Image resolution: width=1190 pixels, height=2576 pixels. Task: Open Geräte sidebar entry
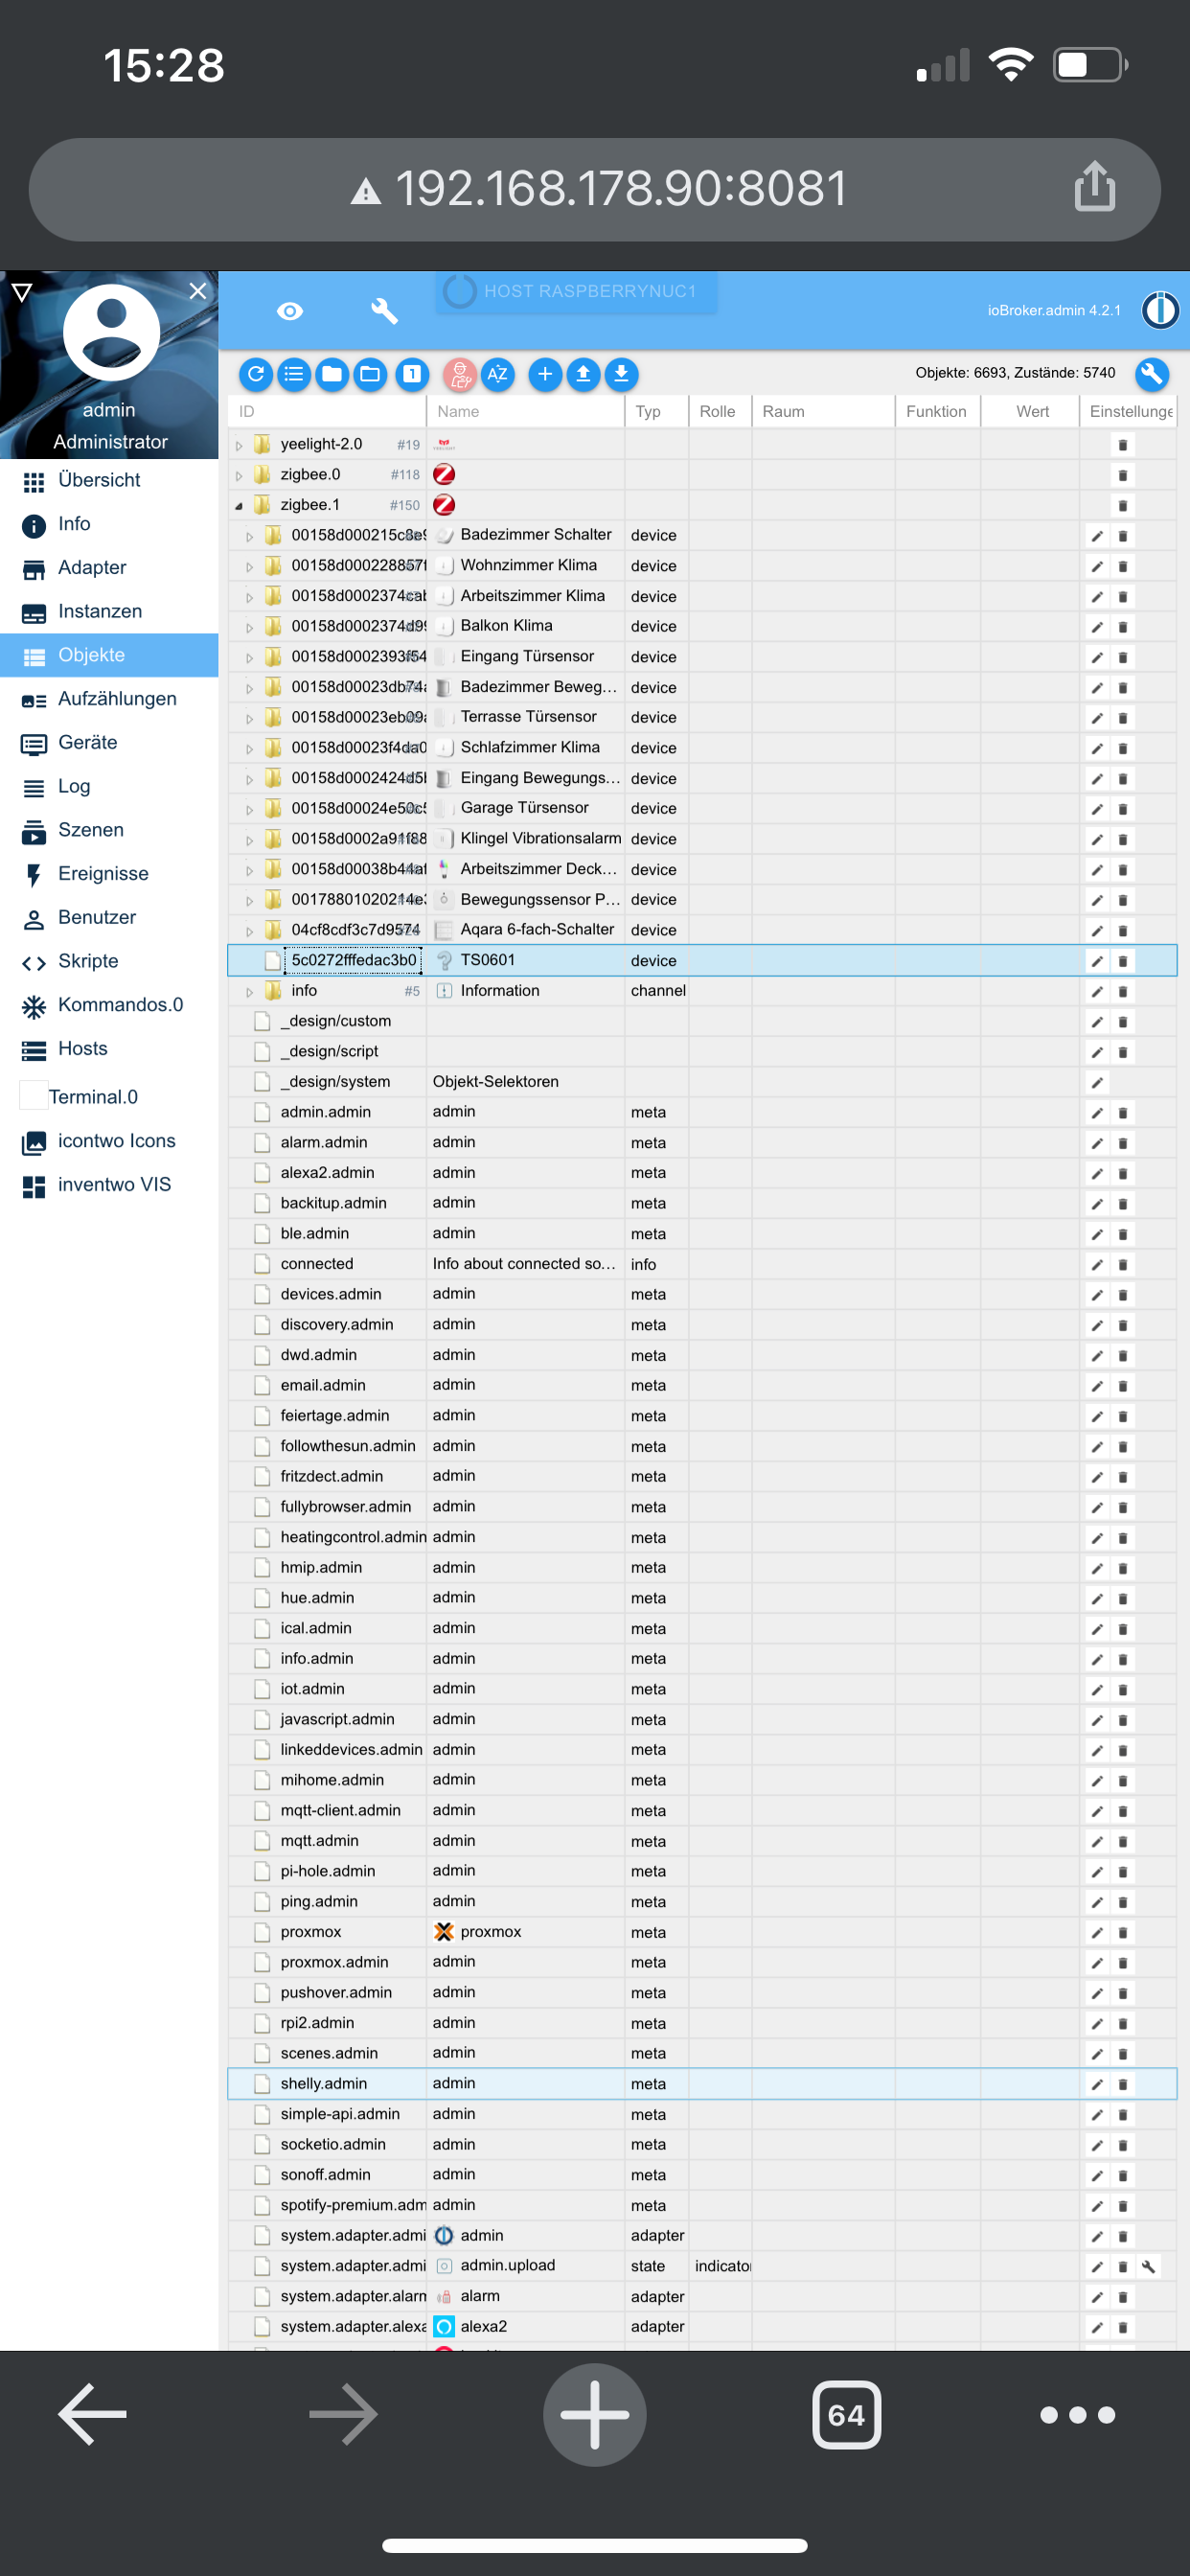point(109,743)
